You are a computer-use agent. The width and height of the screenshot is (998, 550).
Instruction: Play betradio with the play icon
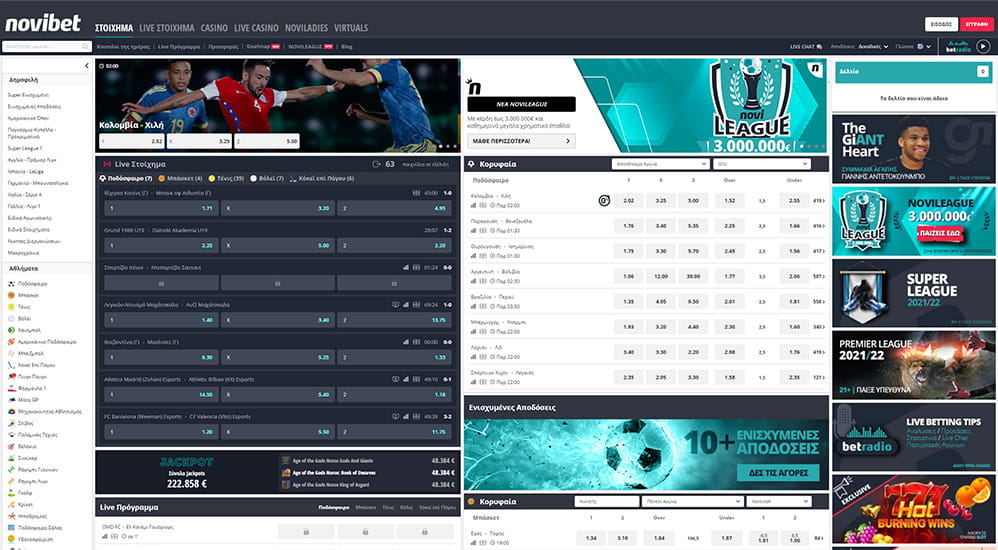point(983,46)
